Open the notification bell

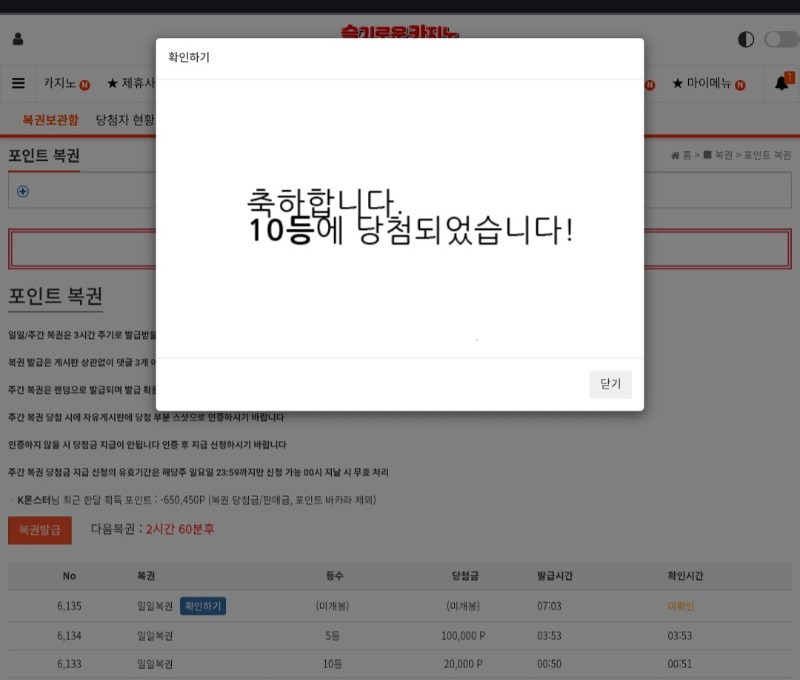(782, 83)
